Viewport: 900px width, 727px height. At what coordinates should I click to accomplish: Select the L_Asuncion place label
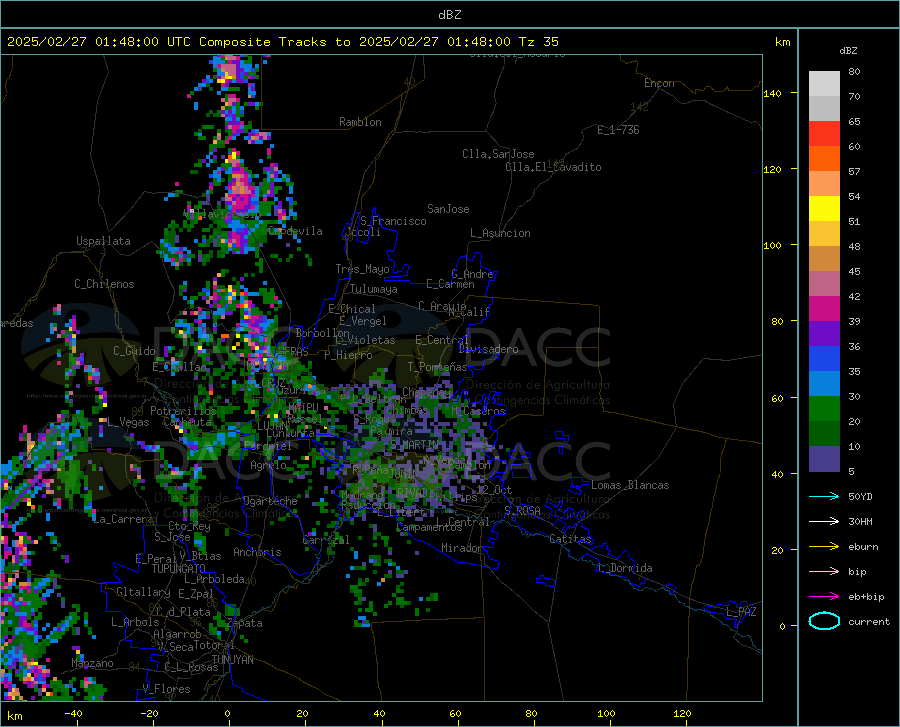(x=500, y=233)
